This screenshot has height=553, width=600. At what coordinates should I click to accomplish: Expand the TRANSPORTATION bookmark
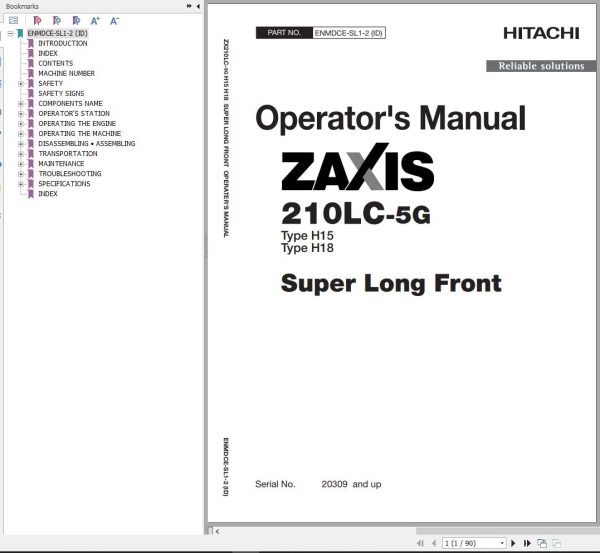point(21,154)
